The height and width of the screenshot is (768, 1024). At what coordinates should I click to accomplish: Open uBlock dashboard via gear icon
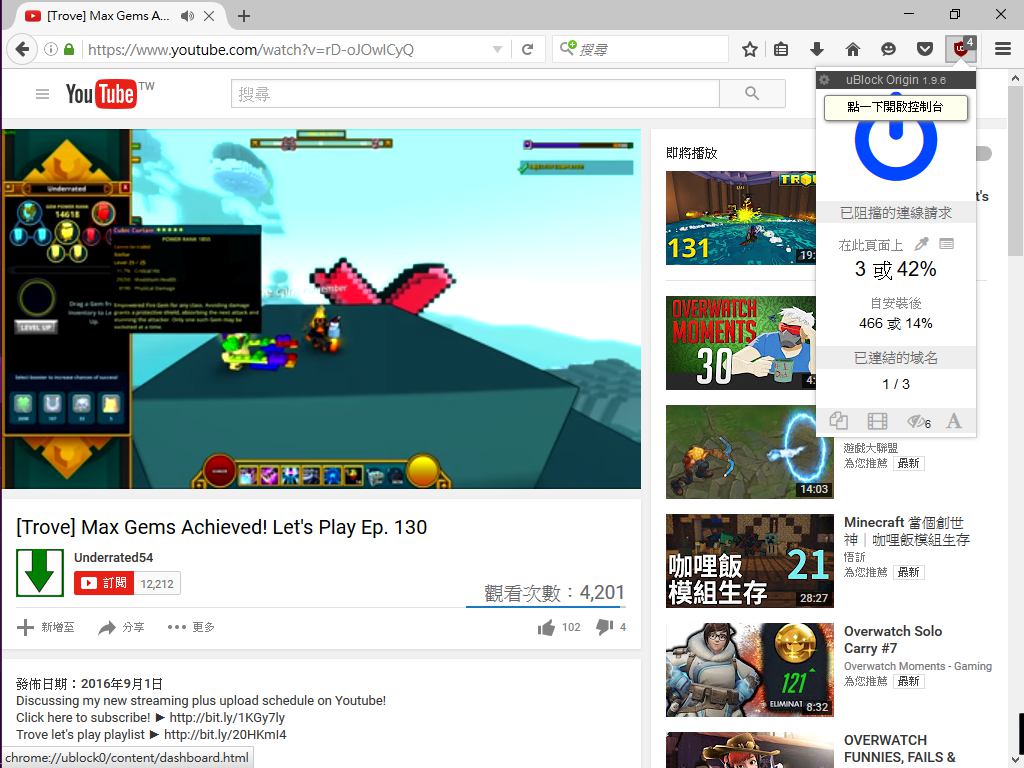pos(825,80)
